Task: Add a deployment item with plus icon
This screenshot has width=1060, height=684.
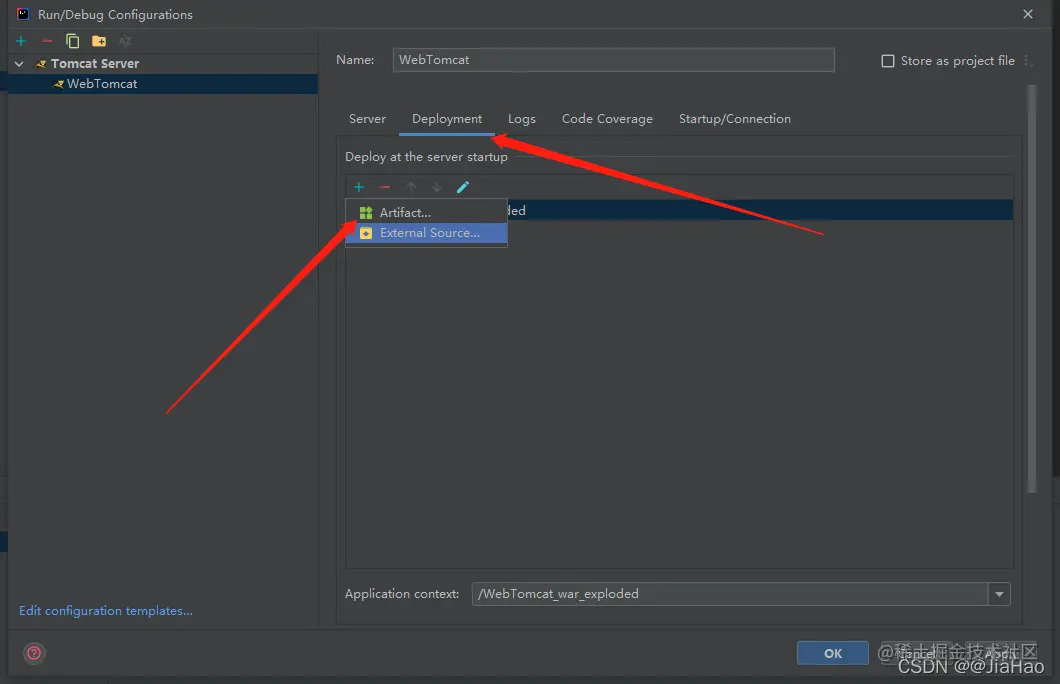Action: click(359, 187)
